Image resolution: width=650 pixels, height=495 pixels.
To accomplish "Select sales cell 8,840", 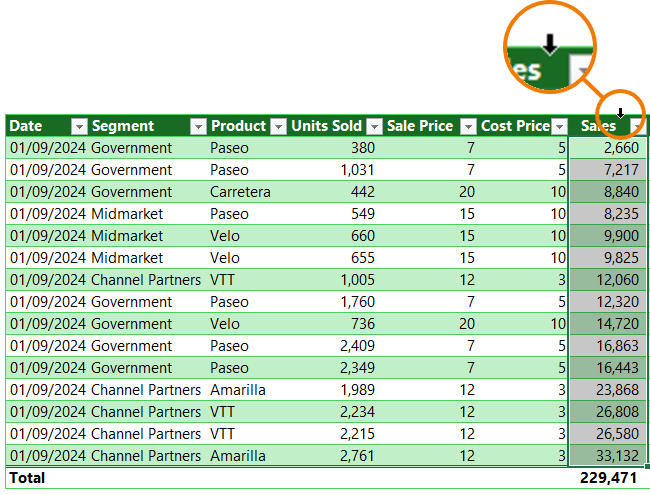I will (608, 192).
